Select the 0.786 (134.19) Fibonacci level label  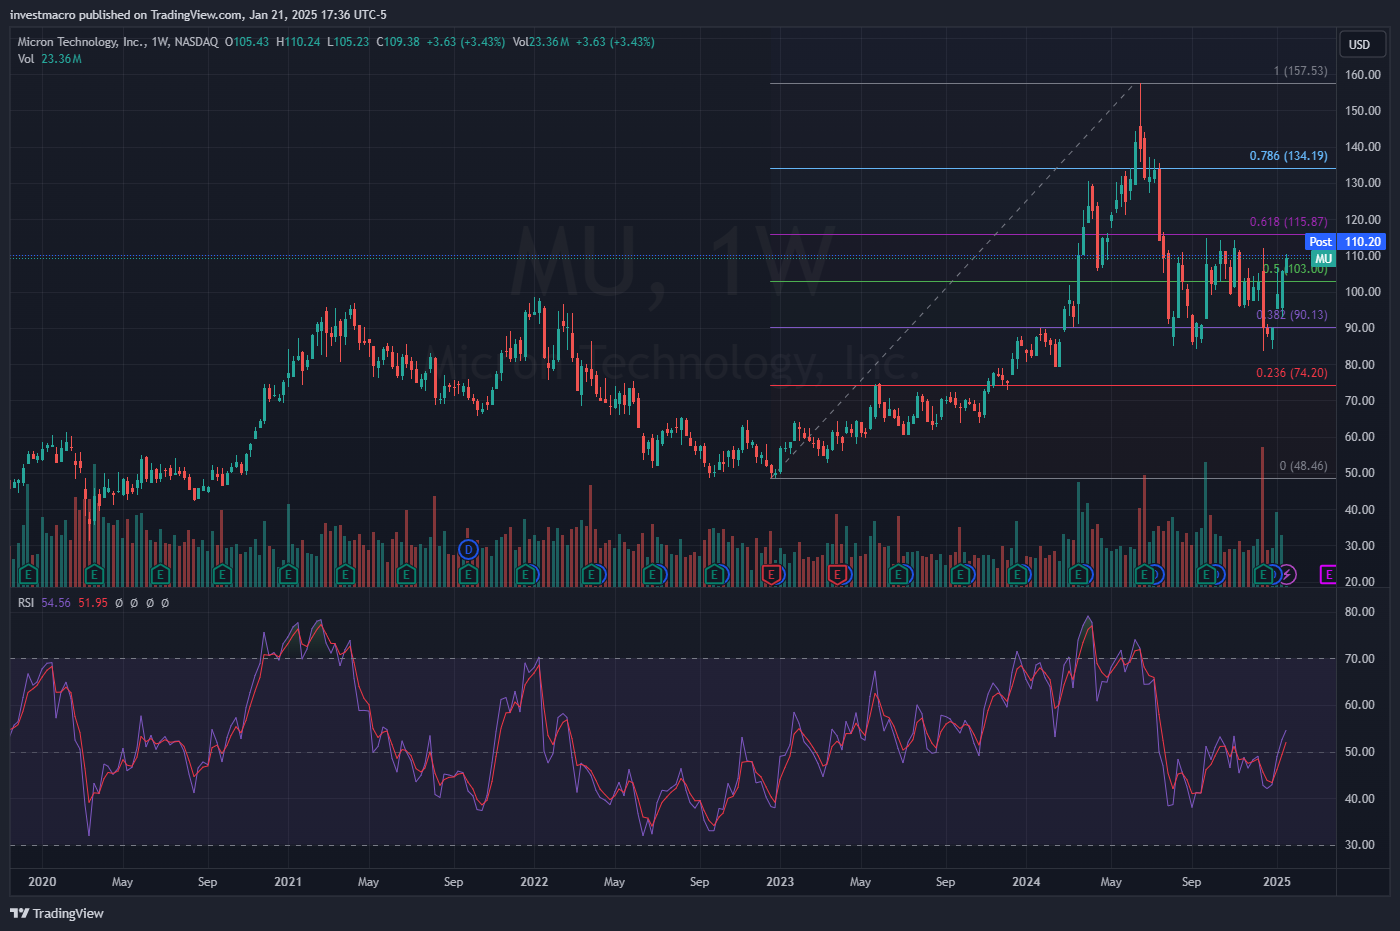click(x=1288, y=156)
